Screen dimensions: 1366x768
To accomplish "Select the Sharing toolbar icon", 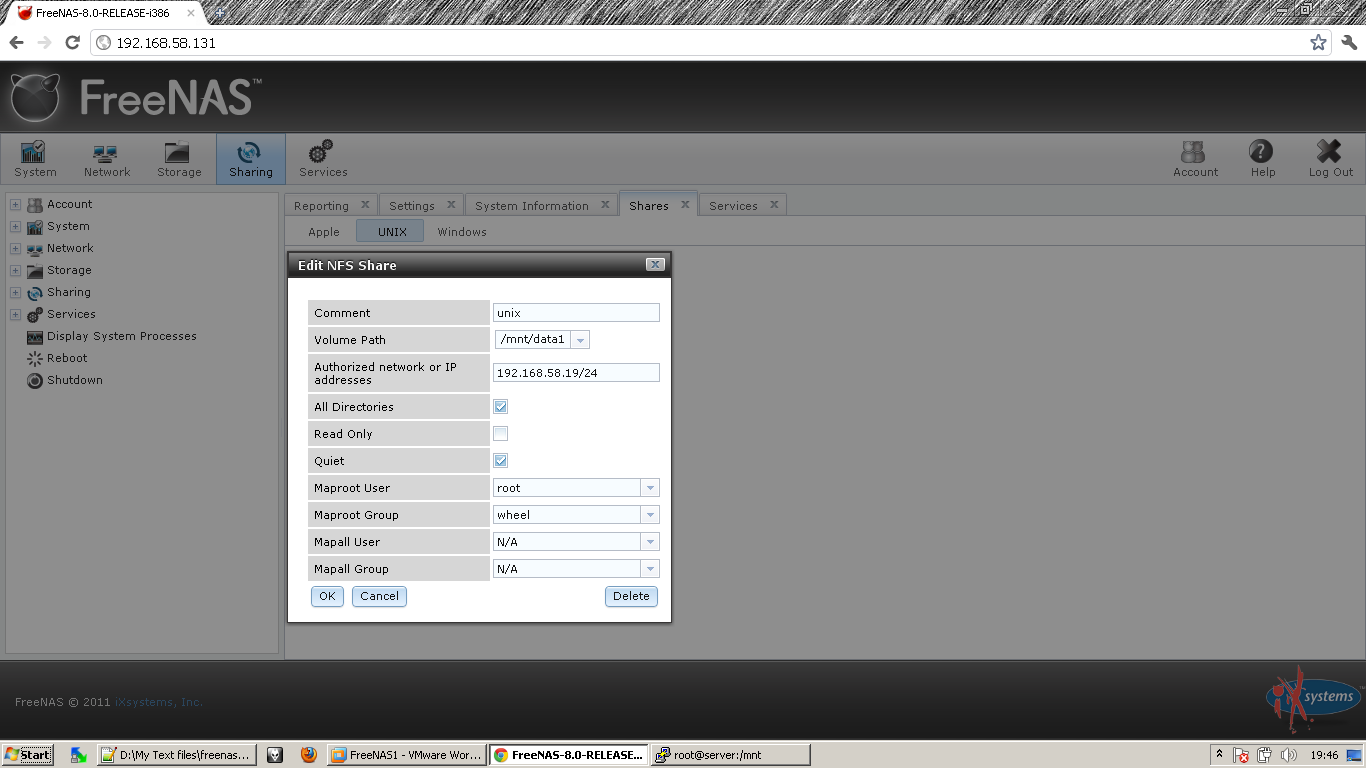I will click(251, 159).
